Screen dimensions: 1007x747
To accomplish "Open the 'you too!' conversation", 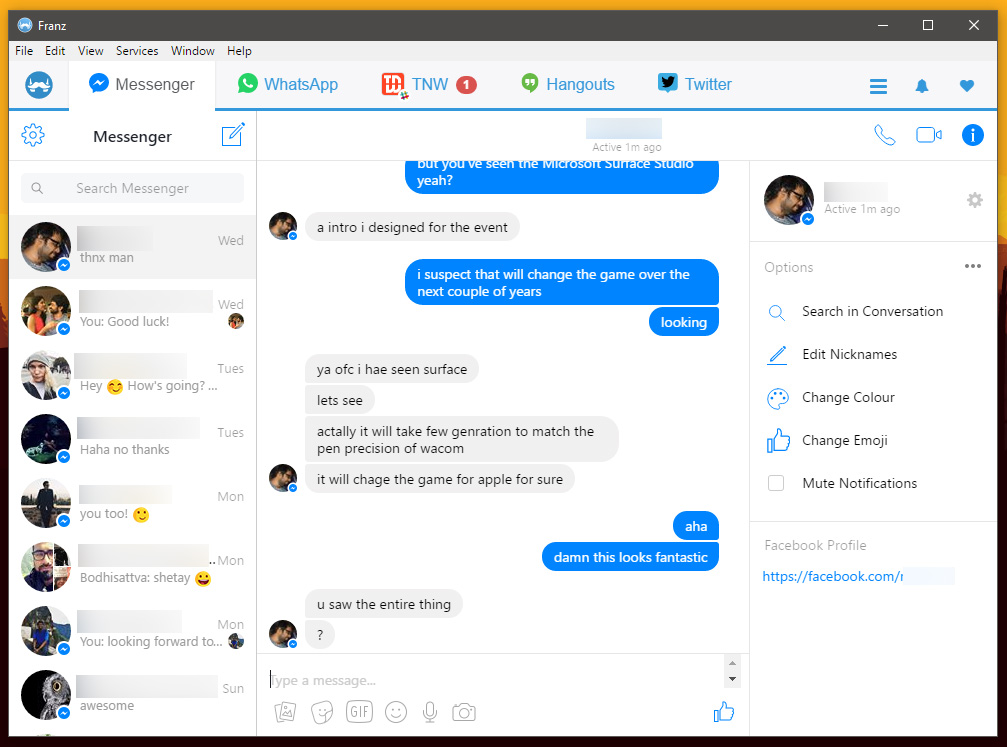I will pyautogui.click(x=132, y=504).
